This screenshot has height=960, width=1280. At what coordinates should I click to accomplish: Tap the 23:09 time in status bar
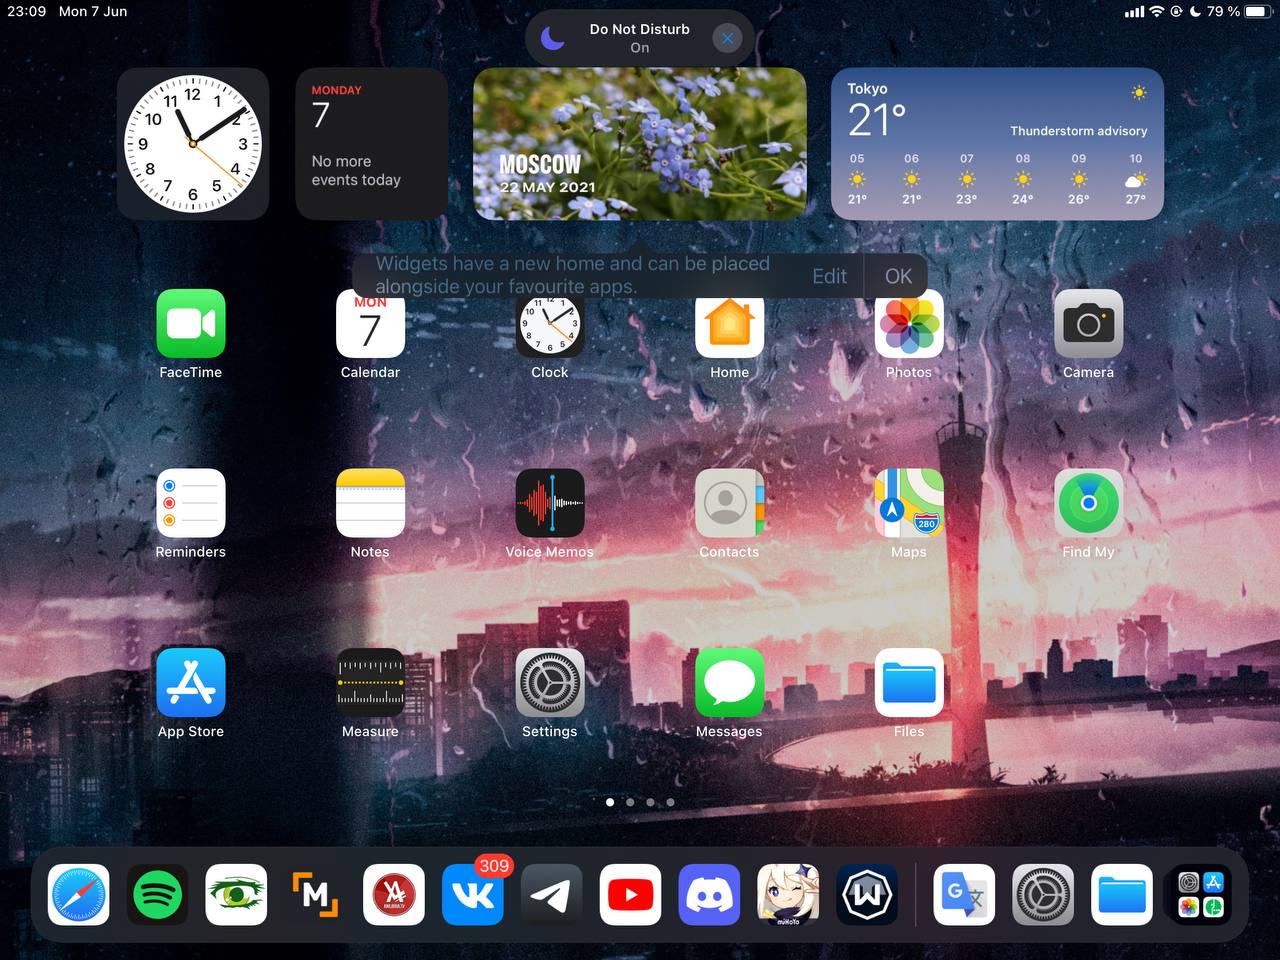pos(26,11)
